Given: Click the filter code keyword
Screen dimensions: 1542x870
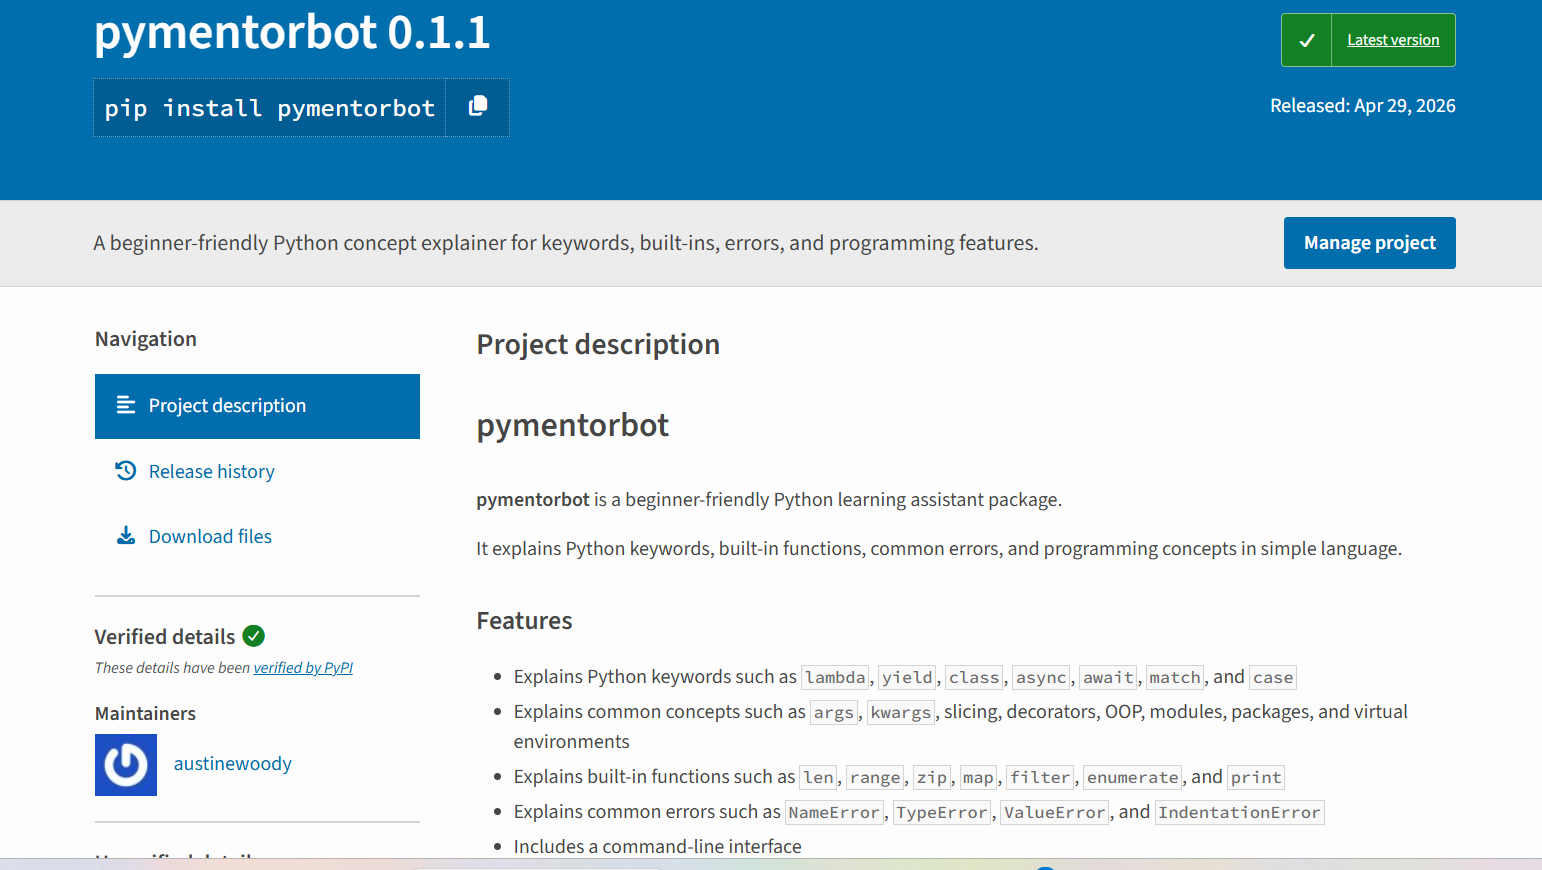Looking at the screenshot, I should pos(1041,778).
